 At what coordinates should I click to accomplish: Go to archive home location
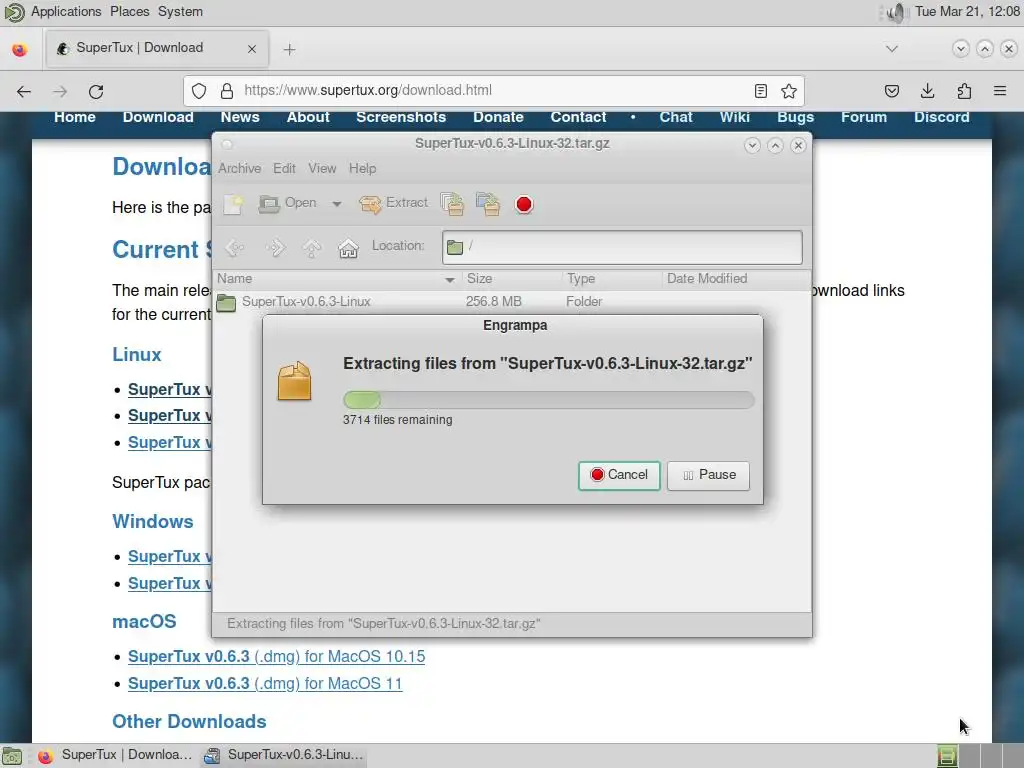(348, 248)
